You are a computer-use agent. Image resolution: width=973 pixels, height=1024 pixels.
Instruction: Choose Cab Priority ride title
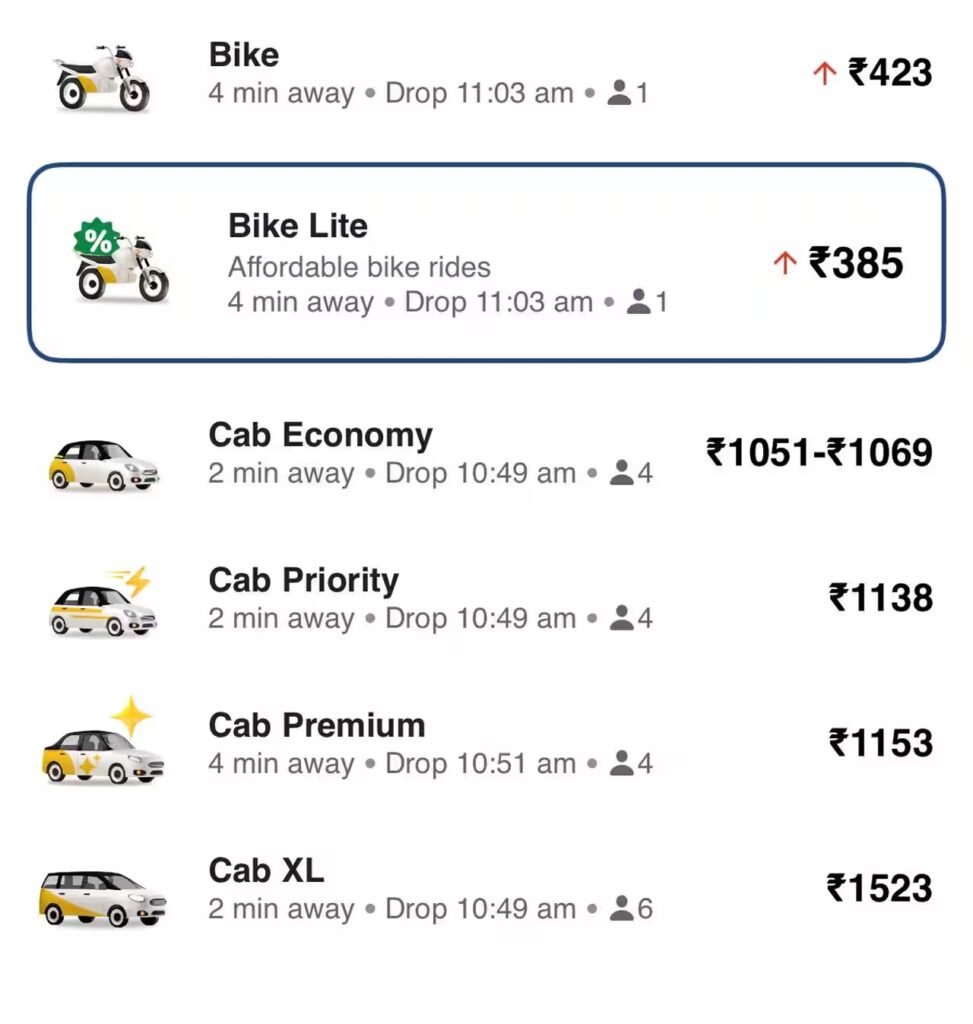coord(304,581)
